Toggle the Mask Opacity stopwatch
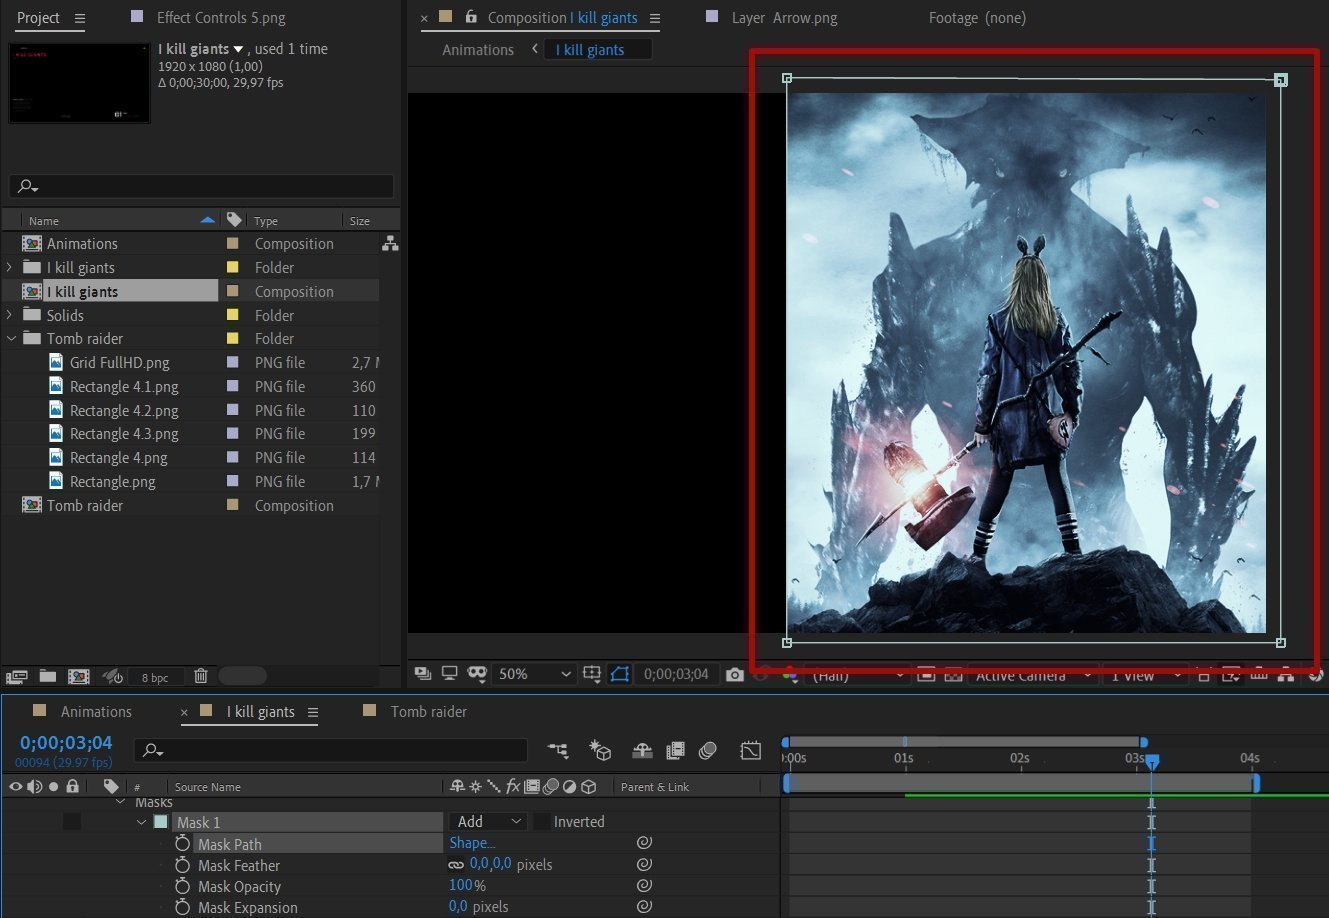The width and height of the screenshot is (1329, 918). click(182, 886)
